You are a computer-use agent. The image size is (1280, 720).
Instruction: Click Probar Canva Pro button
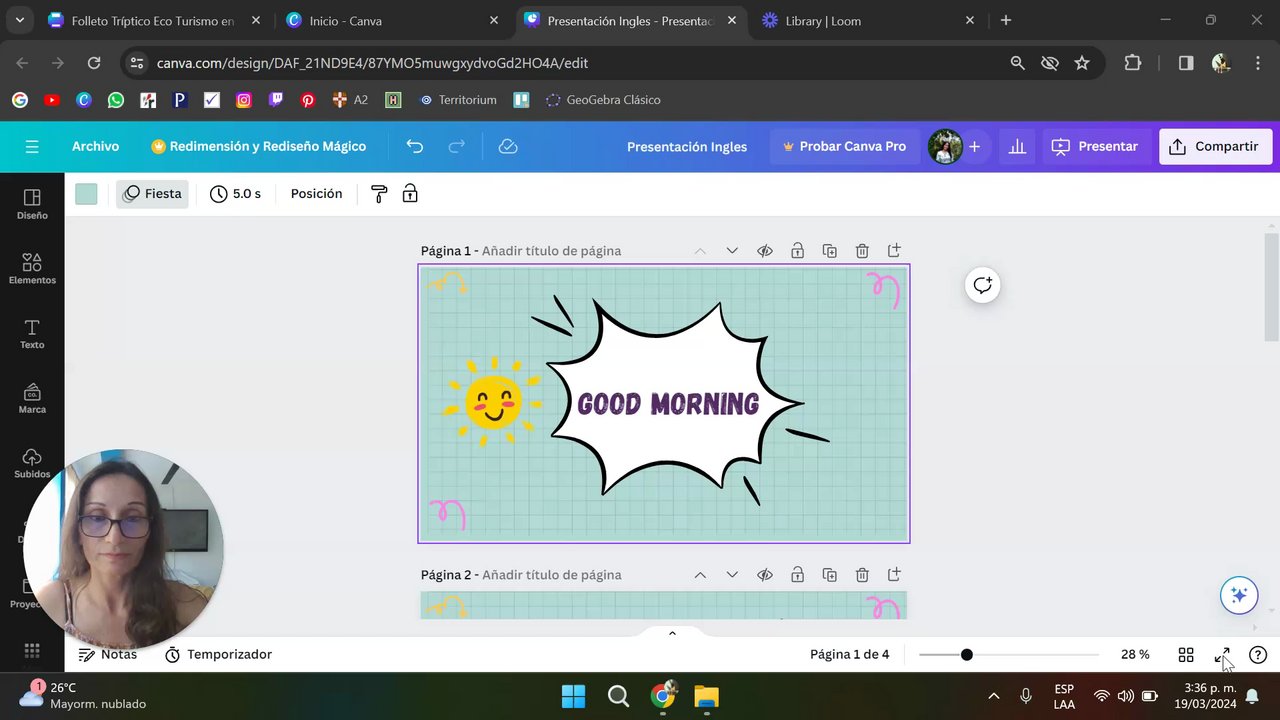[x=844, y=147]
